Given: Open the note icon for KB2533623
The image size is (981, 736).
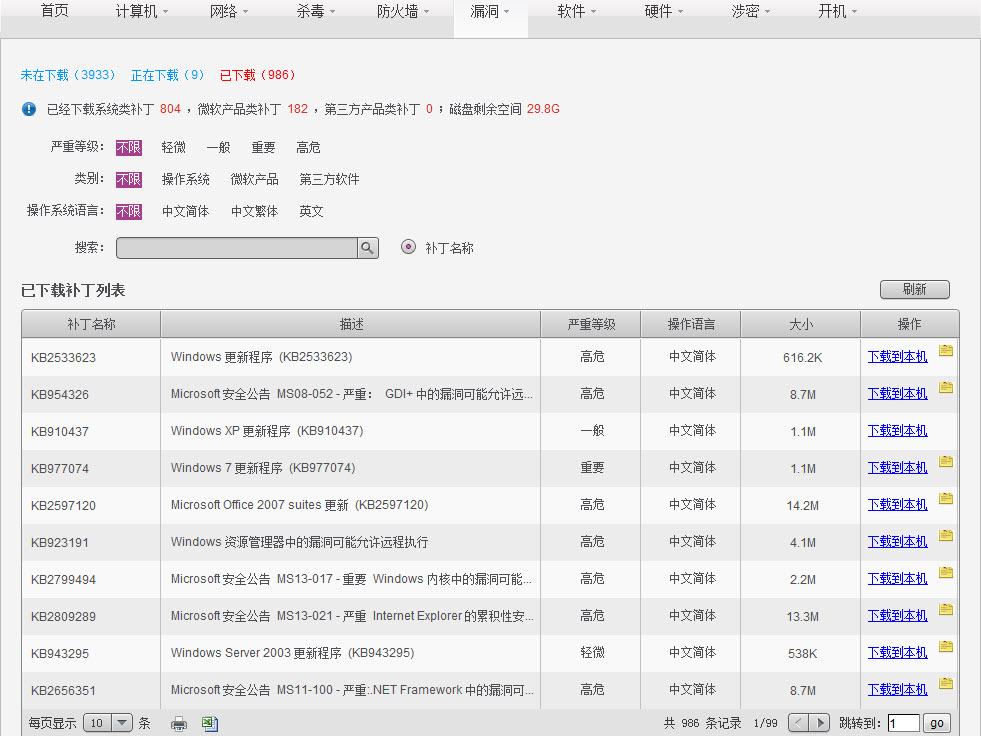Looking at the screenshot, I should pos(945,351).
